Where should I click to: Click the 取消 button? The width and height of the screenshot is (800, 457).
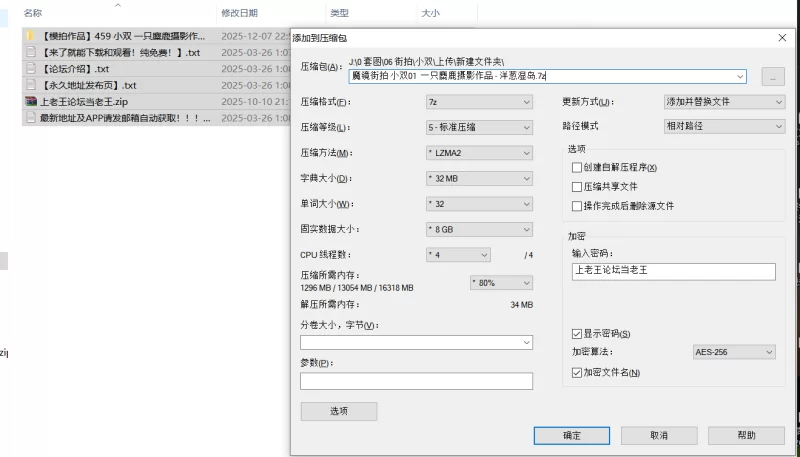point(659,436)
